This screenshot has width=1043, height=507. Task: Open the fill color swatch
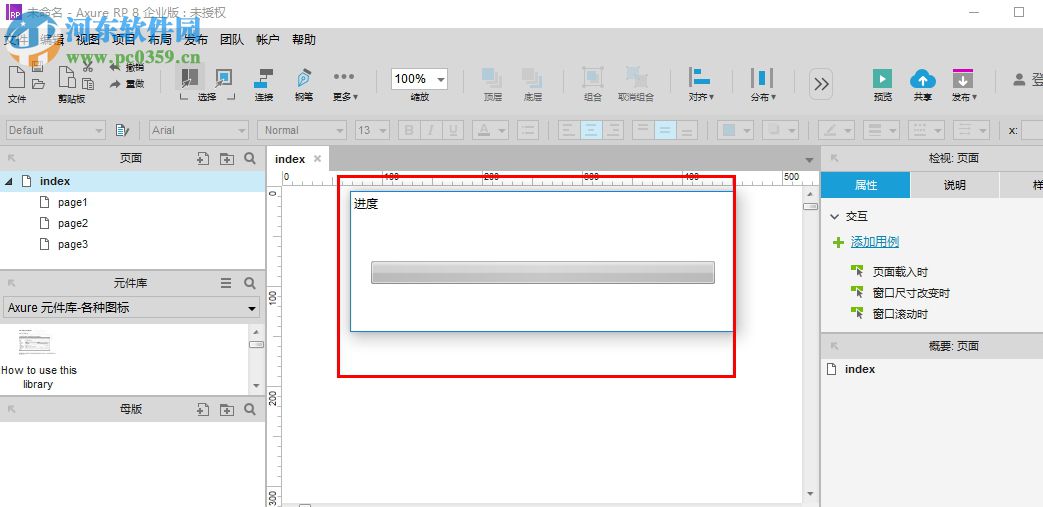point(736,130)
